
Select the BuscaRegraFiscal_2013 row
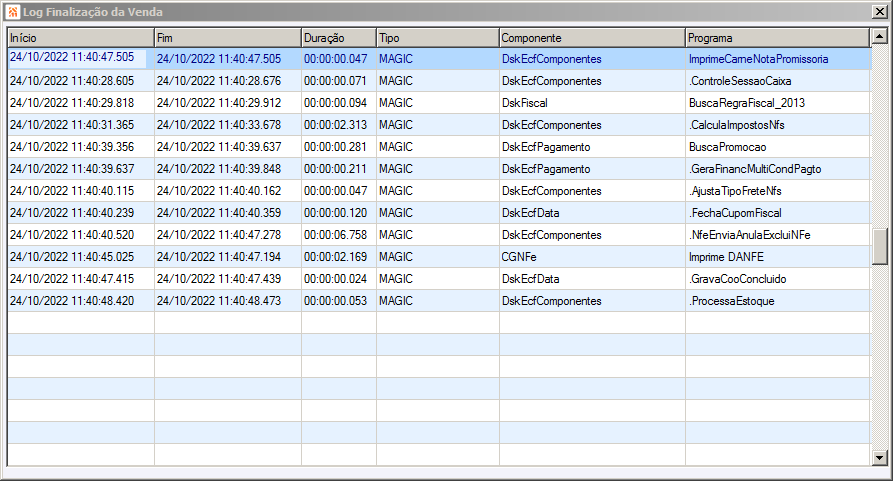[x=439, y=103]
